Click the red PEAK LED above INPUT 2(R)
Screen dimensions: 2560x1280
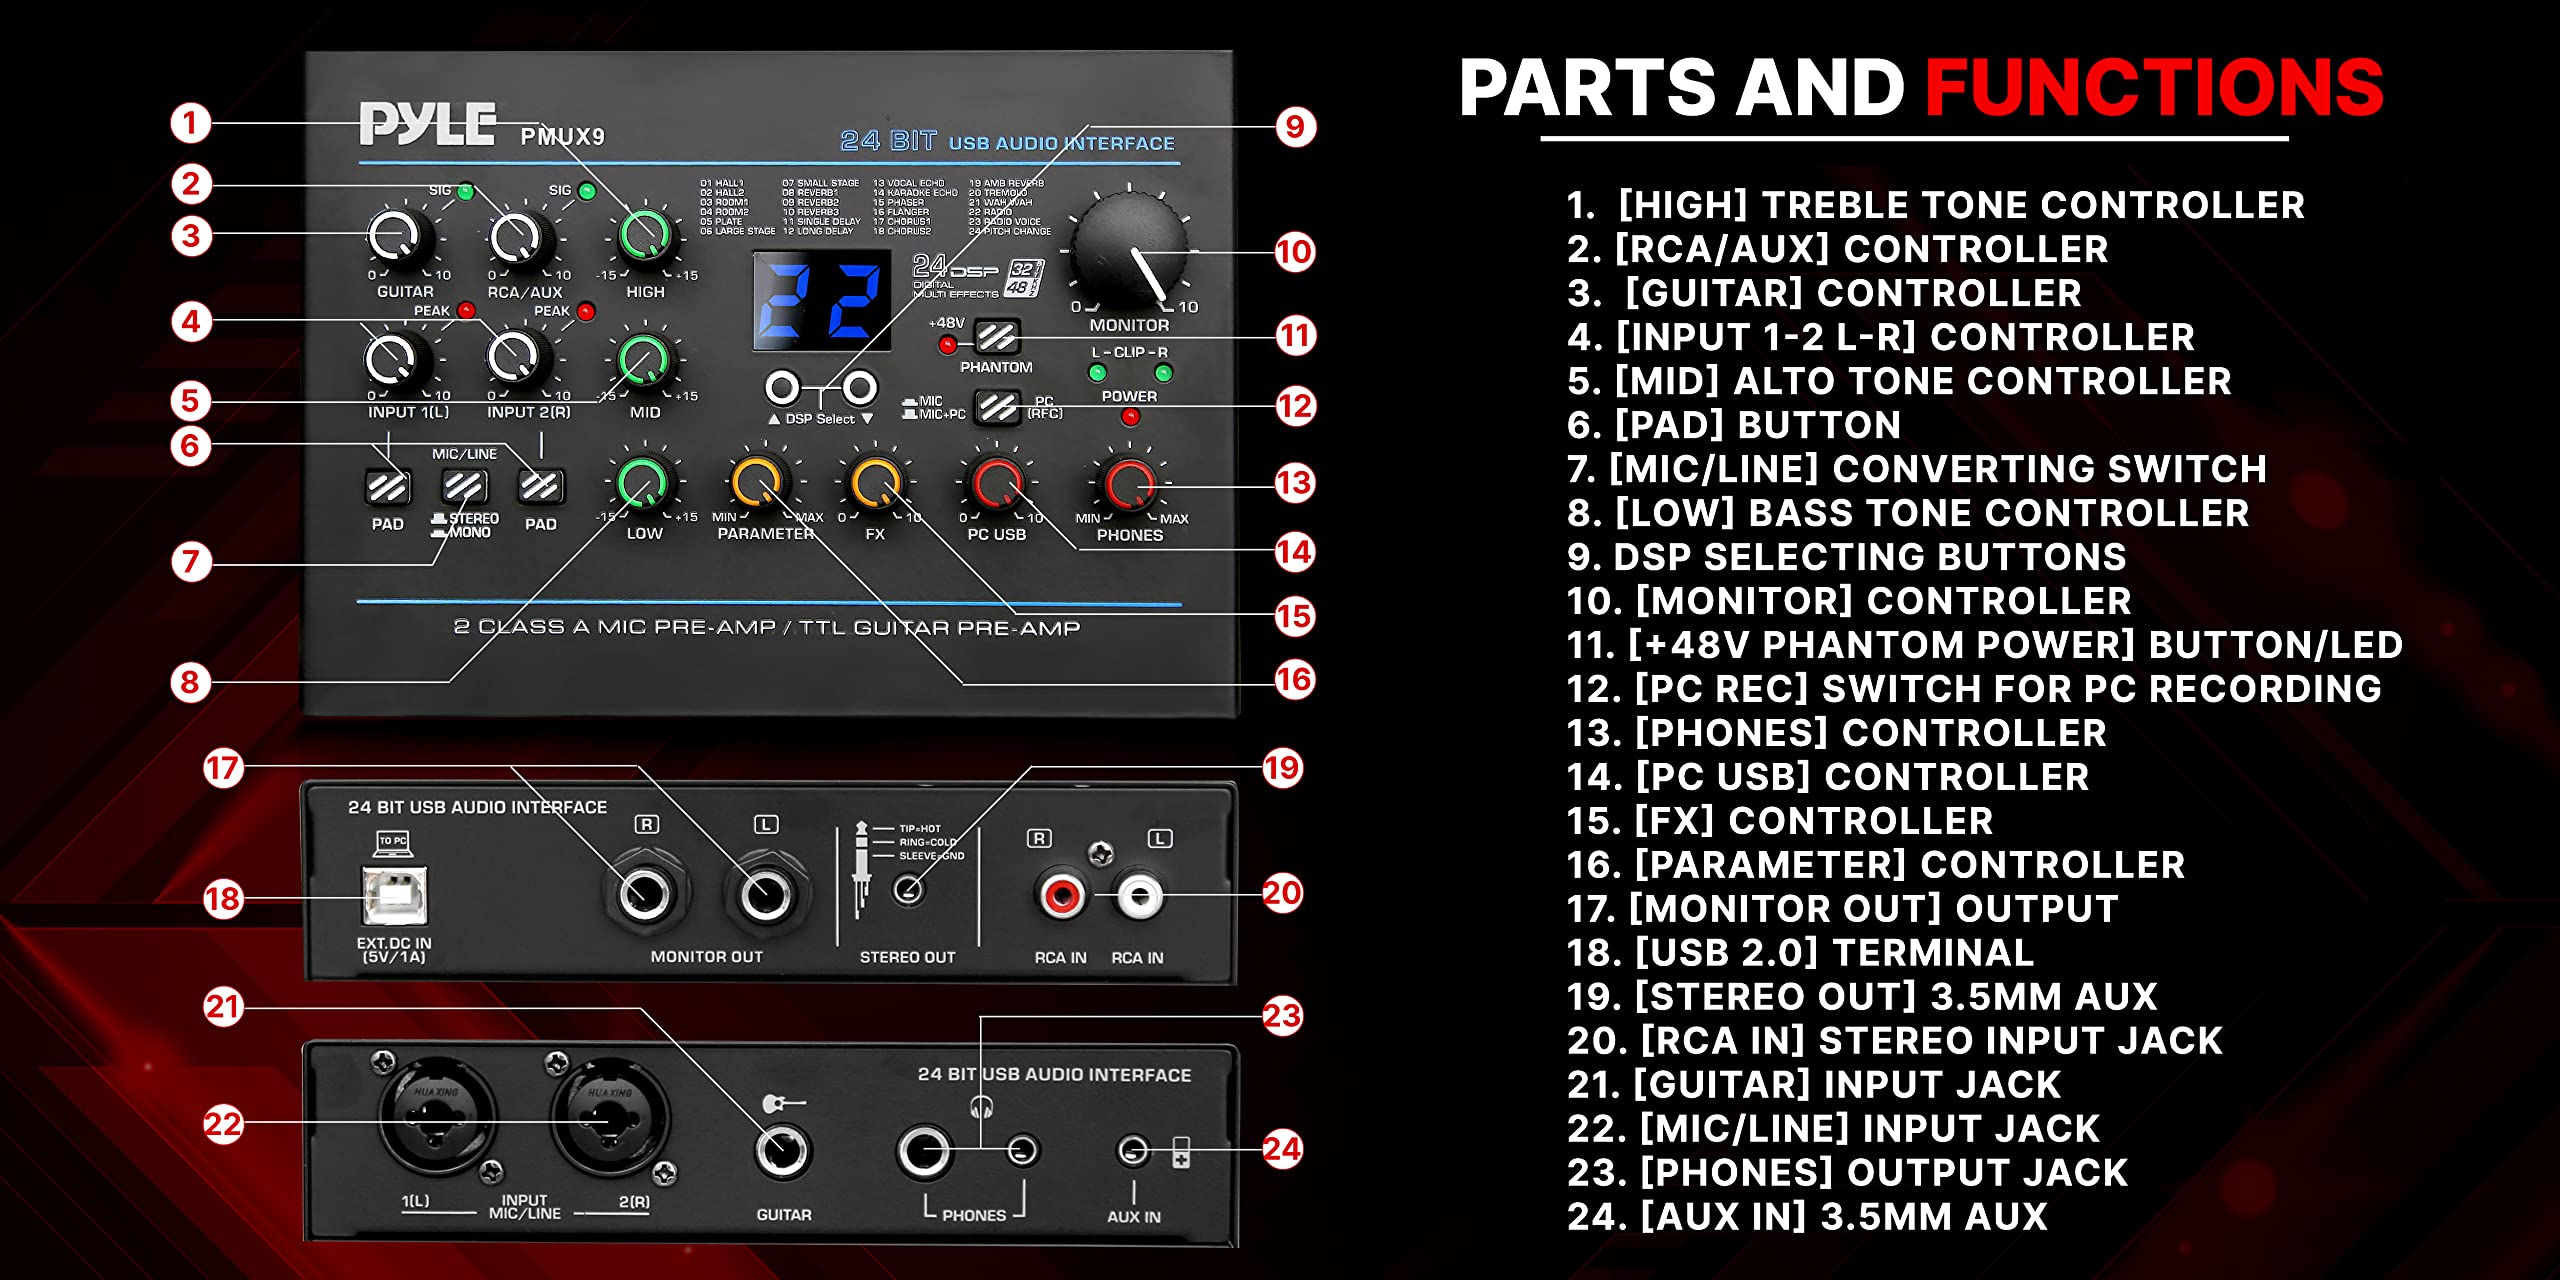click(586, 311)
